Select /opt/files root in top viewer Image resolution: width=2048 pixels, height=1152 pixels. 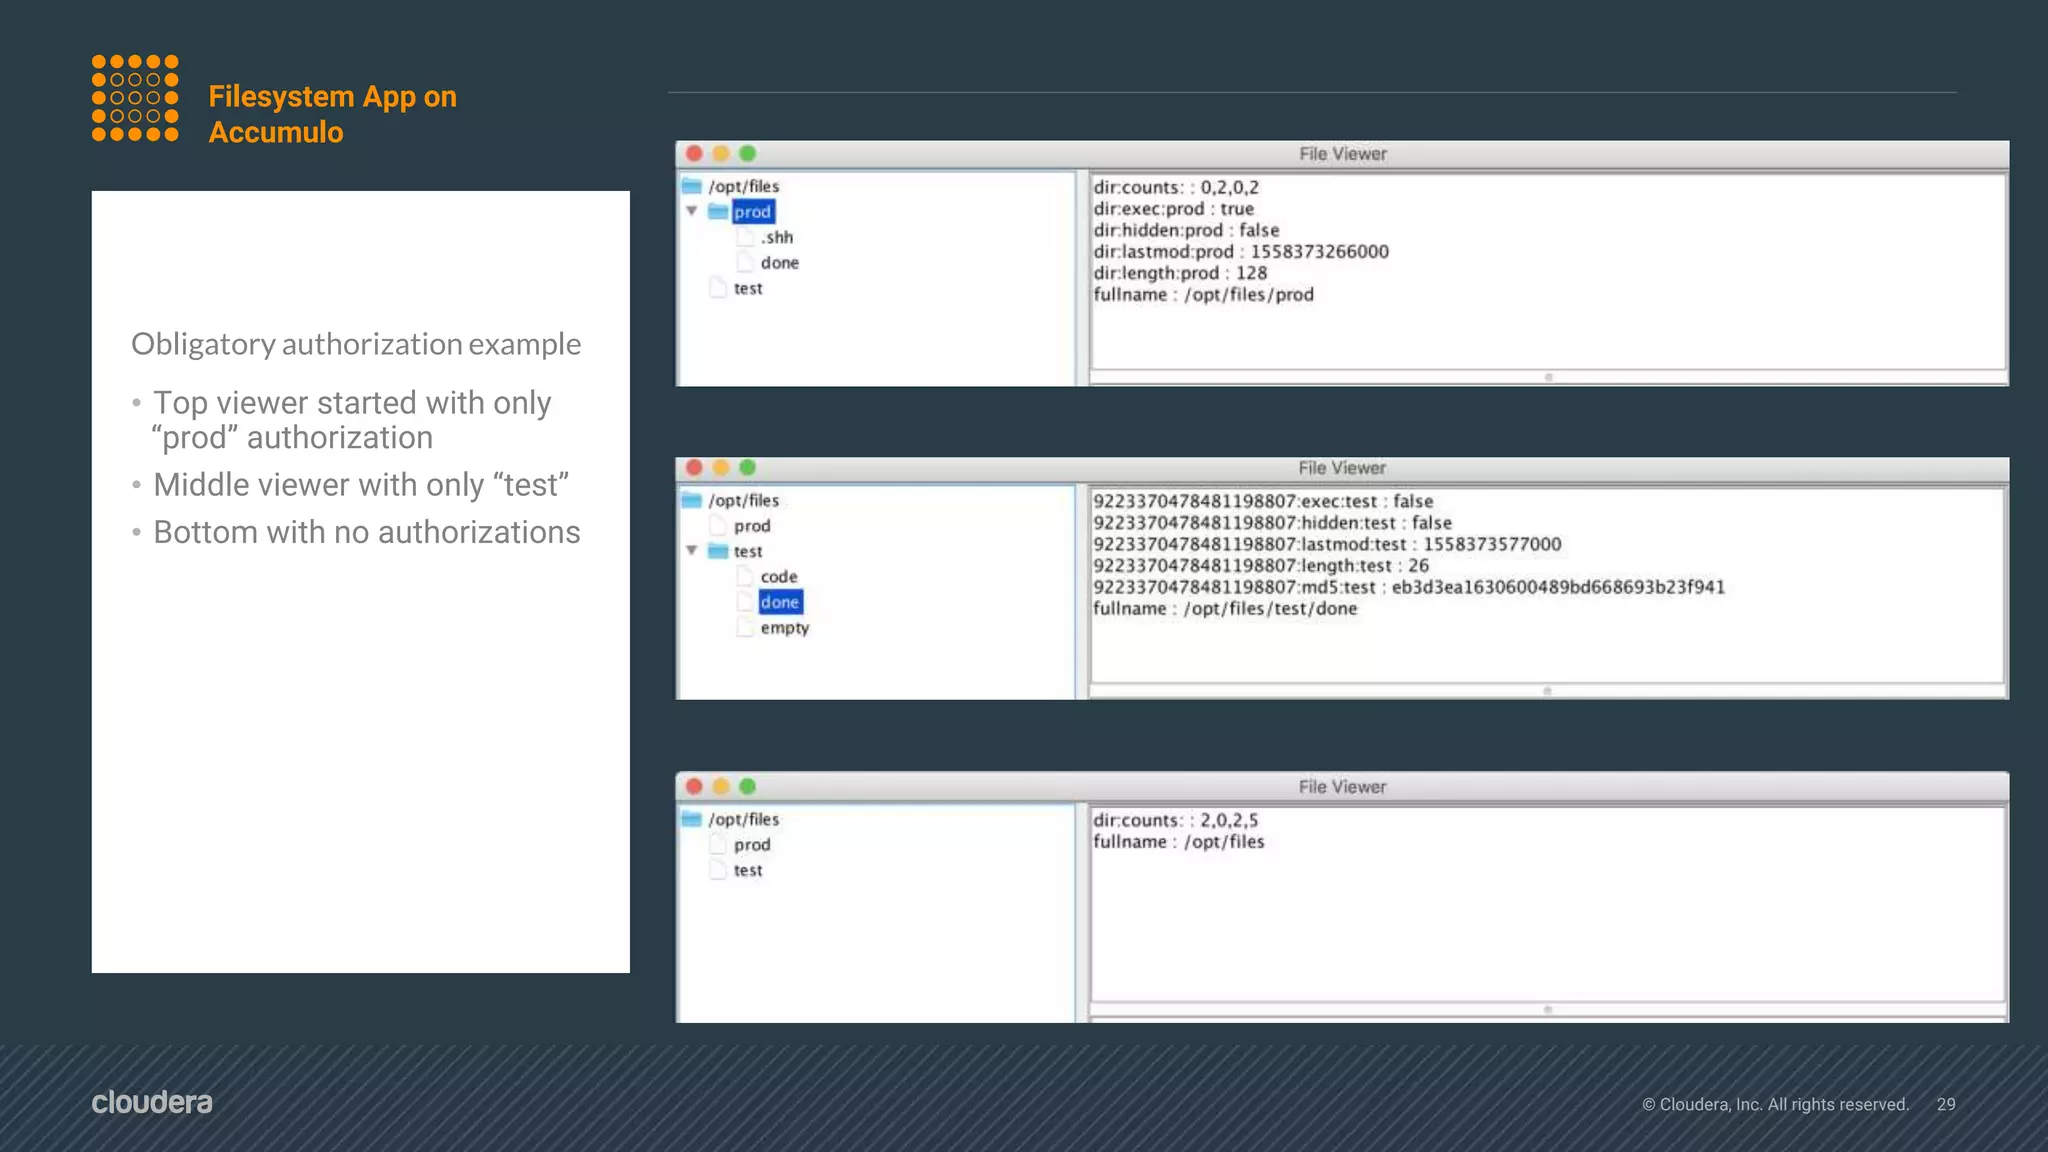tap(744, 186)
